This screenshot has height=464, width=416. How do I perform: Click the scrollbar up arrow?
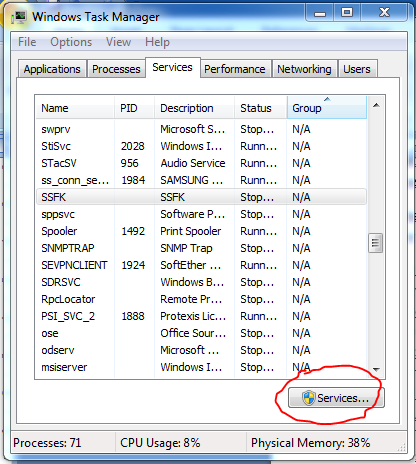pyautogui.click(x=376, y=105)
